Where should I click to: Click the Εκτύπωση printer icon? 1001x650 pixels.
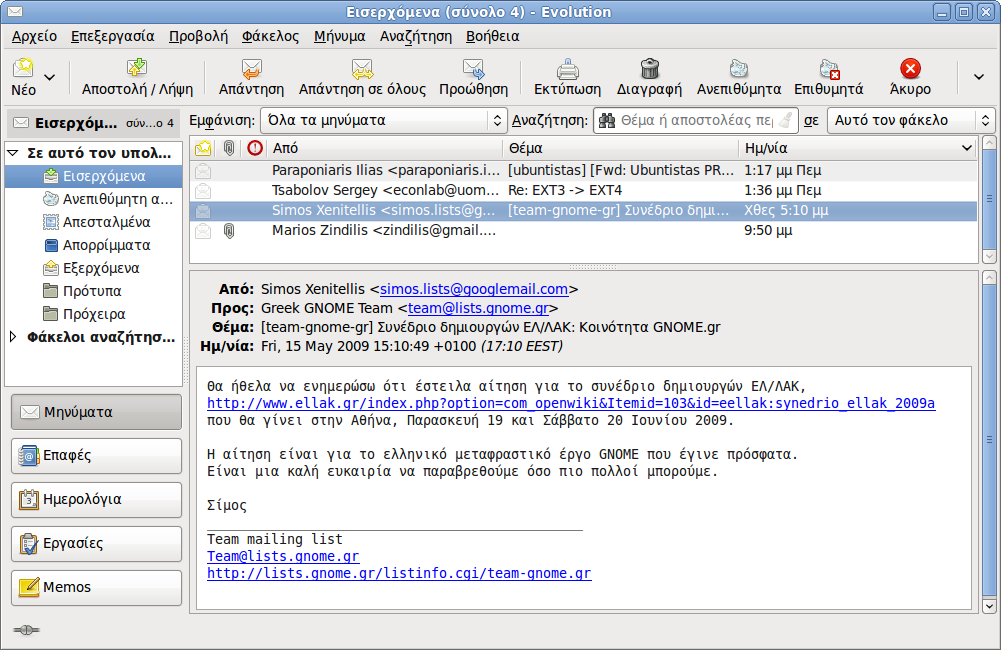click(568, 68)
